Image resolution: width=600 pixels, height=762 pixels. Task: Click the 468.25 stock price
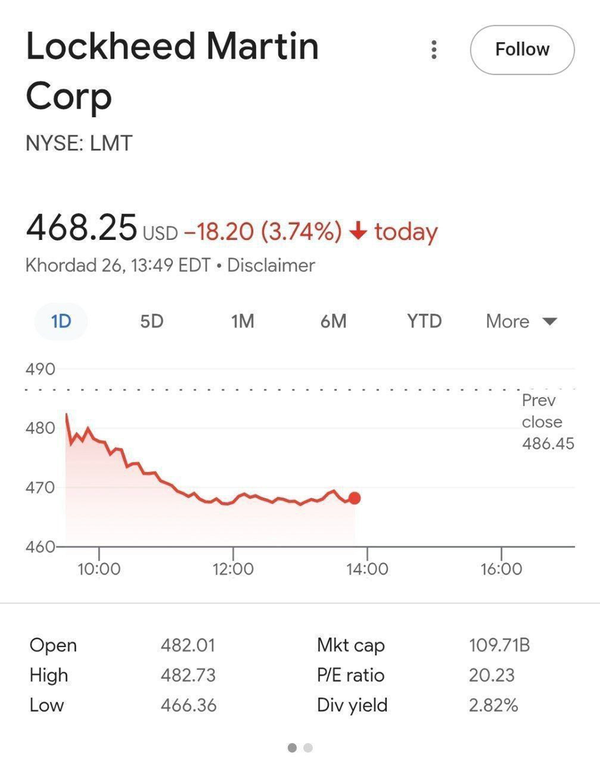click(x=80, y=227)
